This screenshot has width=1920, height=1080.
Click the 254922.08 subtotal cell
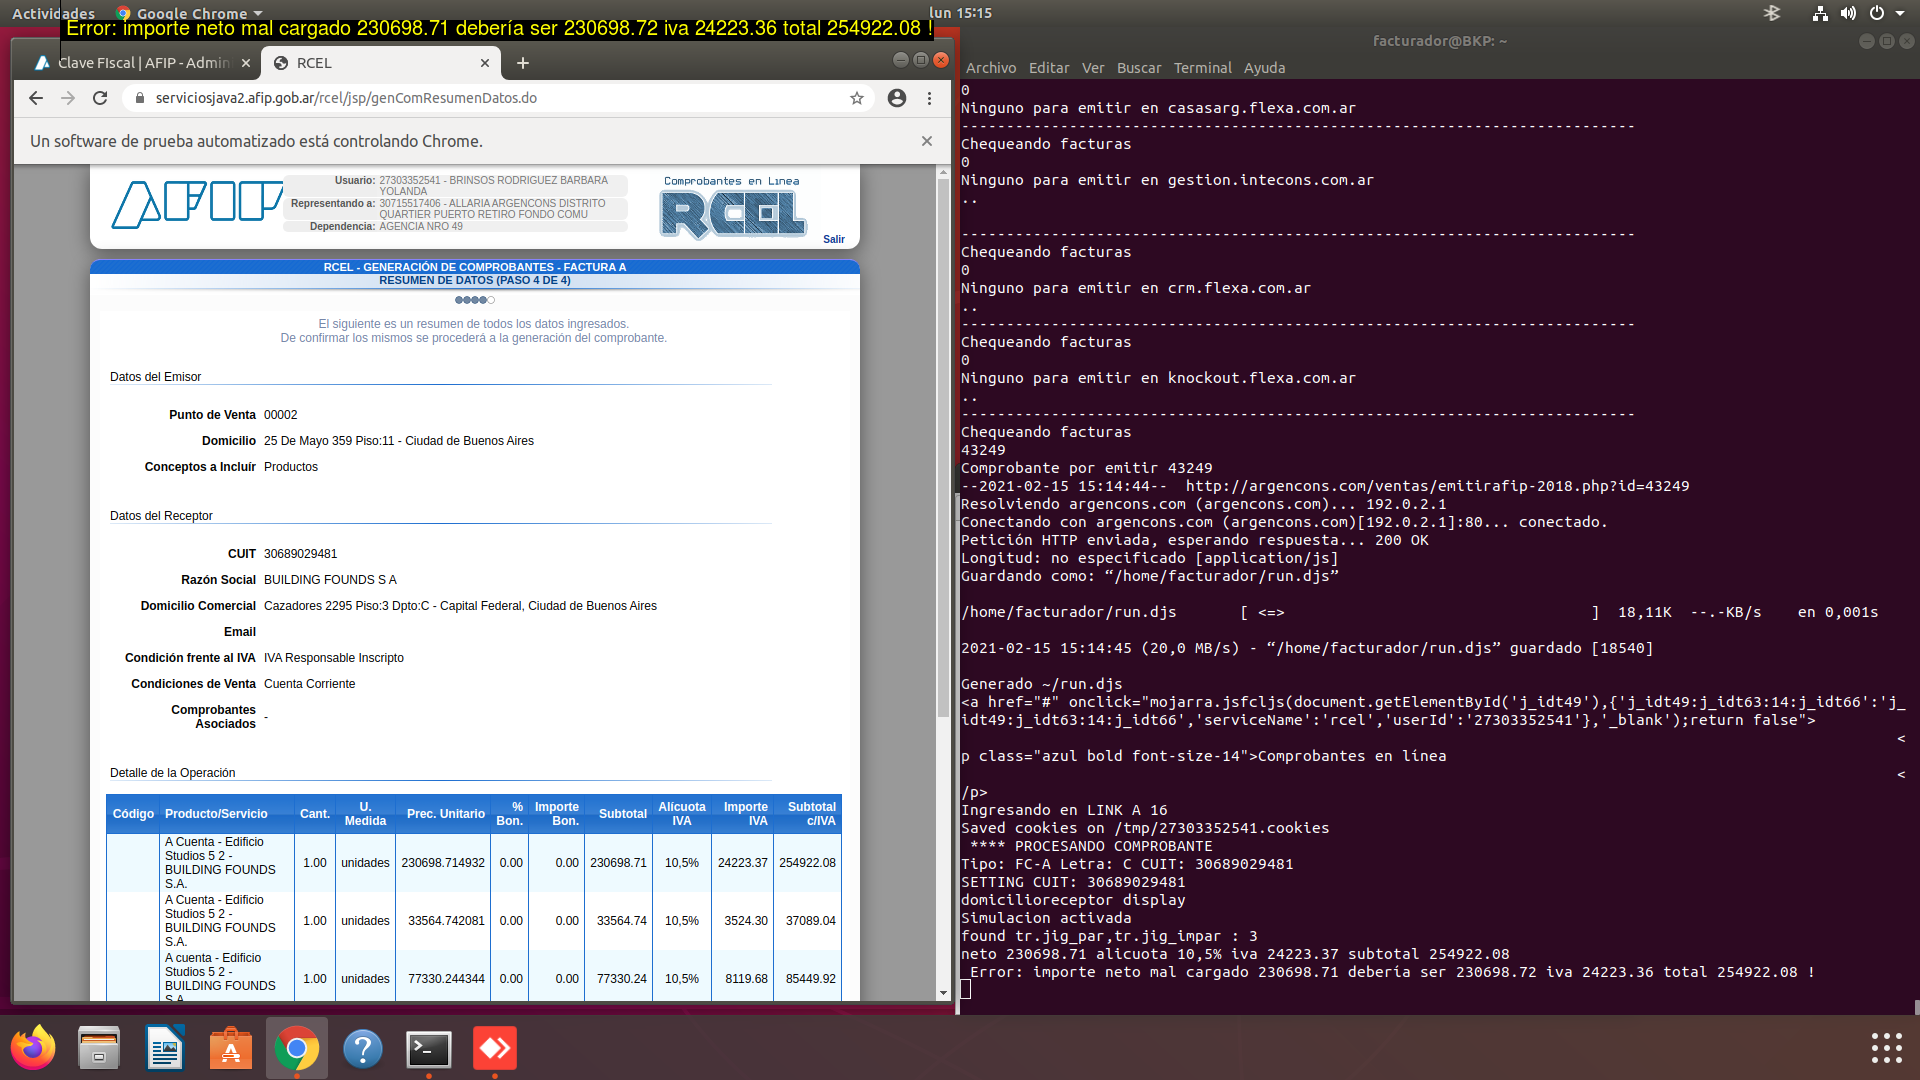808,863
